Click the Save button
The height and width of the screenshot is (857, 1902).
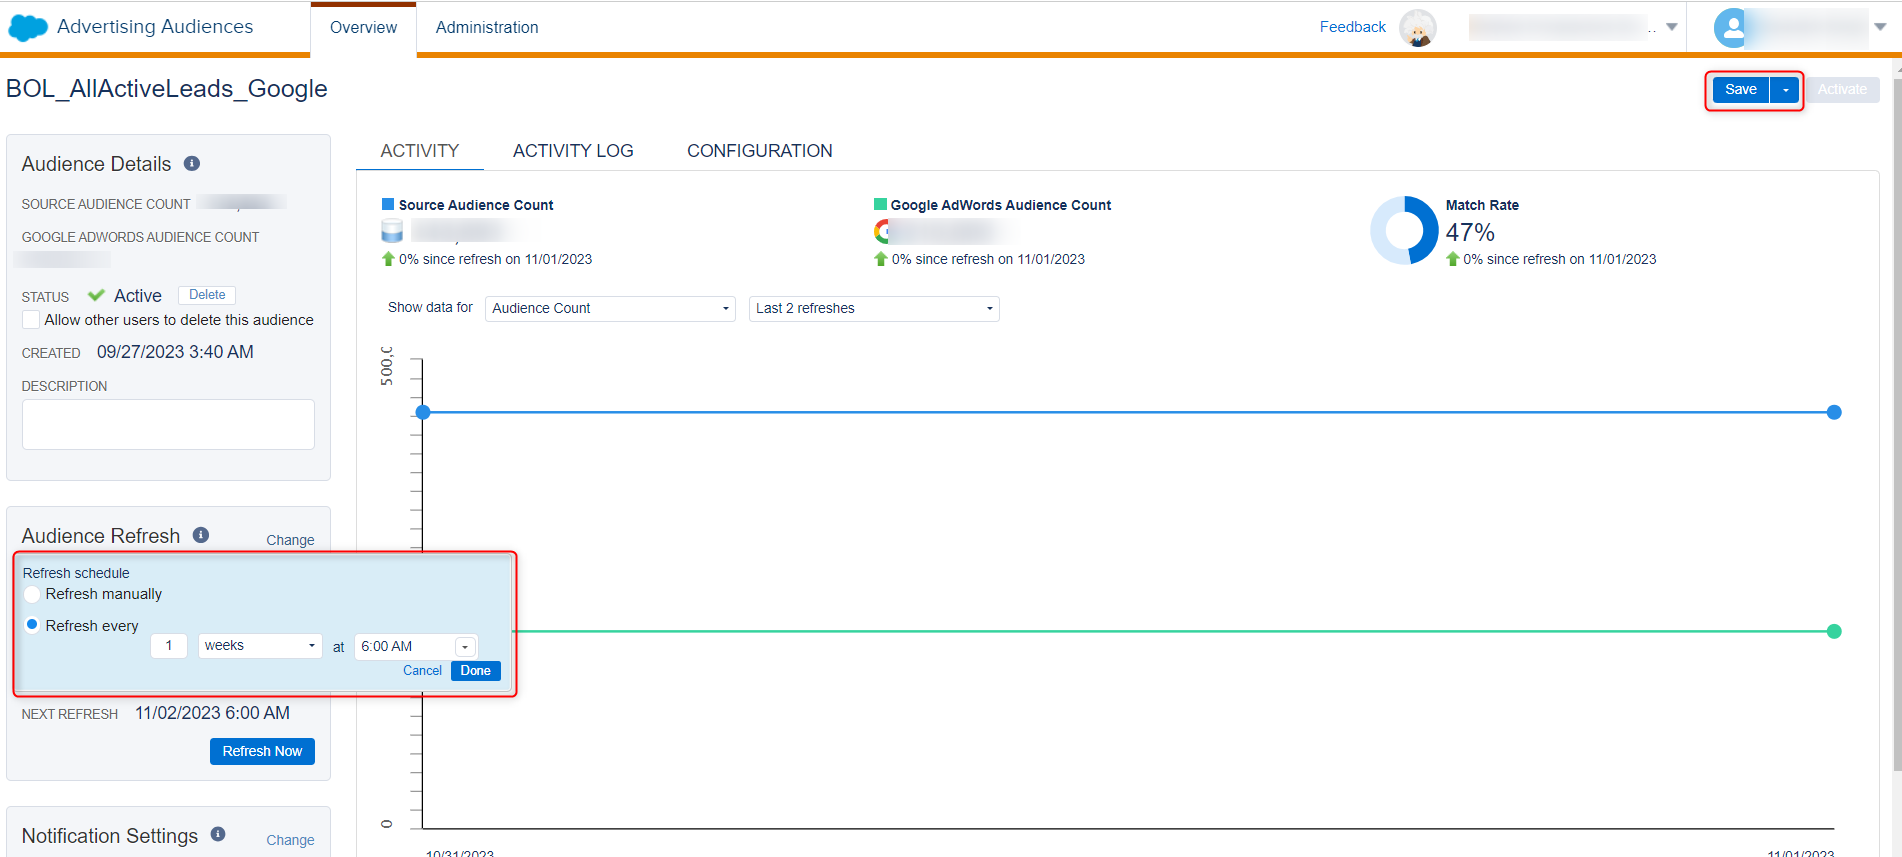click(1741, 90)
